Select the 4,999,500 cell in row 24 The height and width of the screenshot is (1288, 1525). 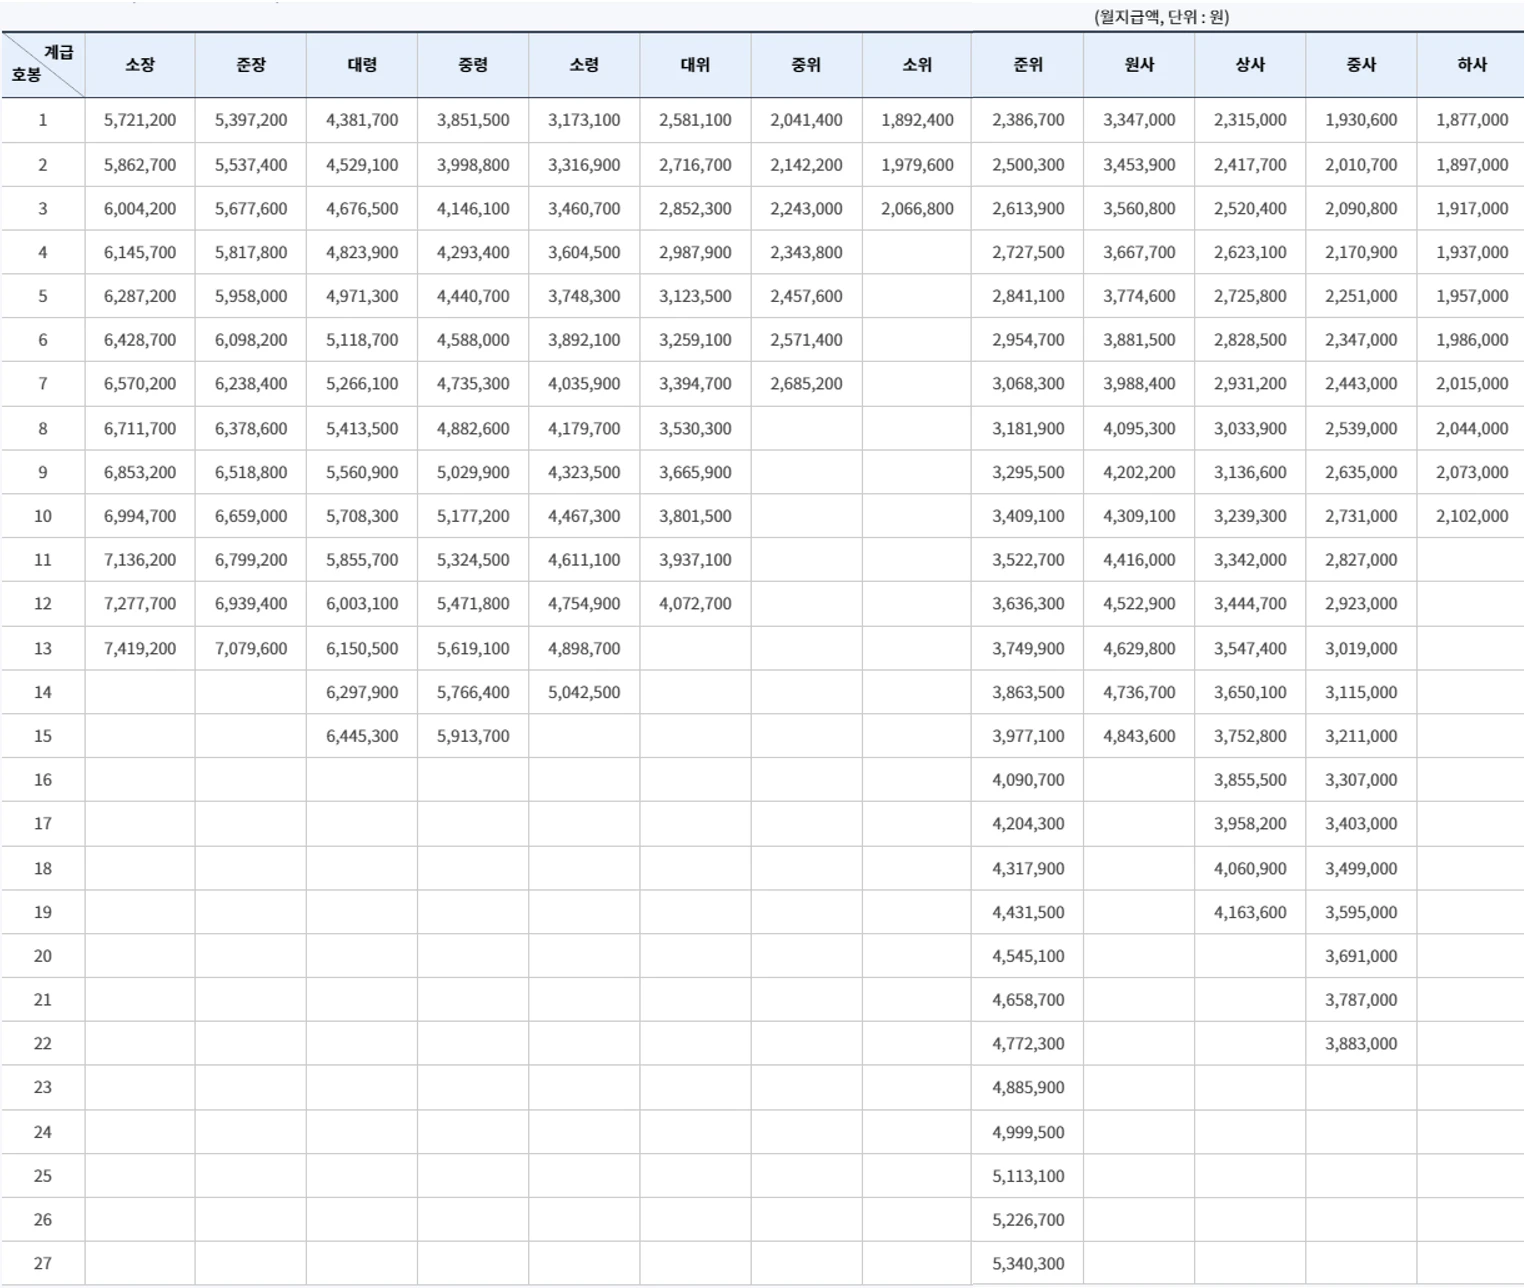coord(1028,1132)
